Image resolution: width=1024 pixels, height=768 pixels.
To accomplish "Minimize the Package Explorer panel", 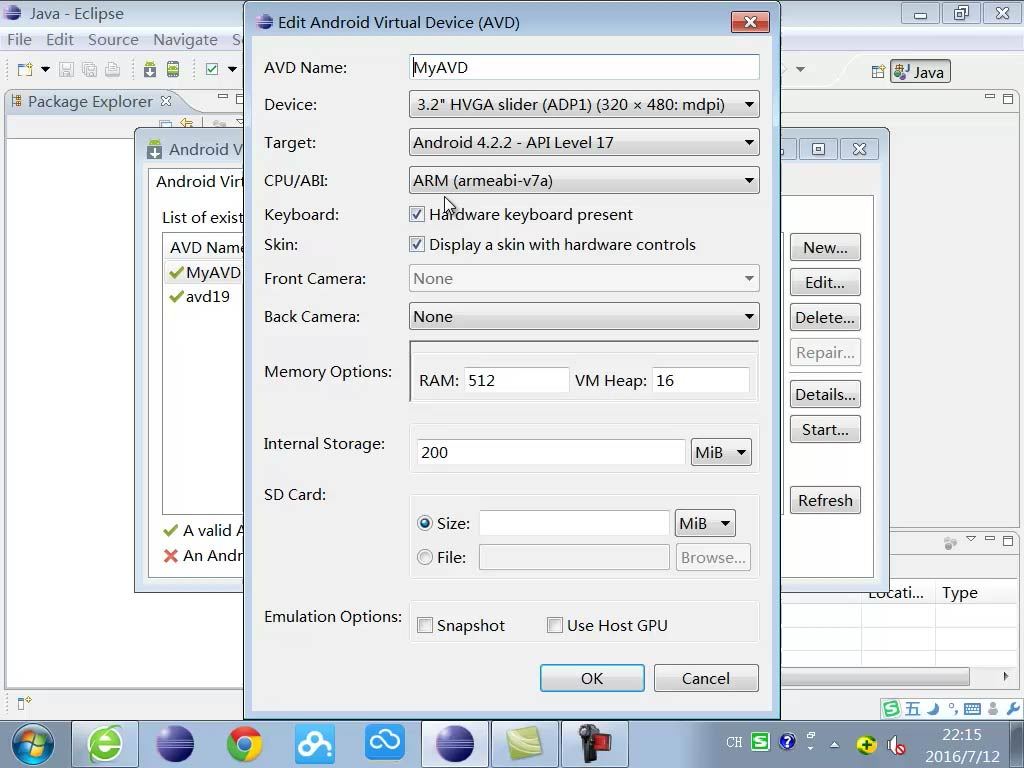I will click(x=223, y=97).
